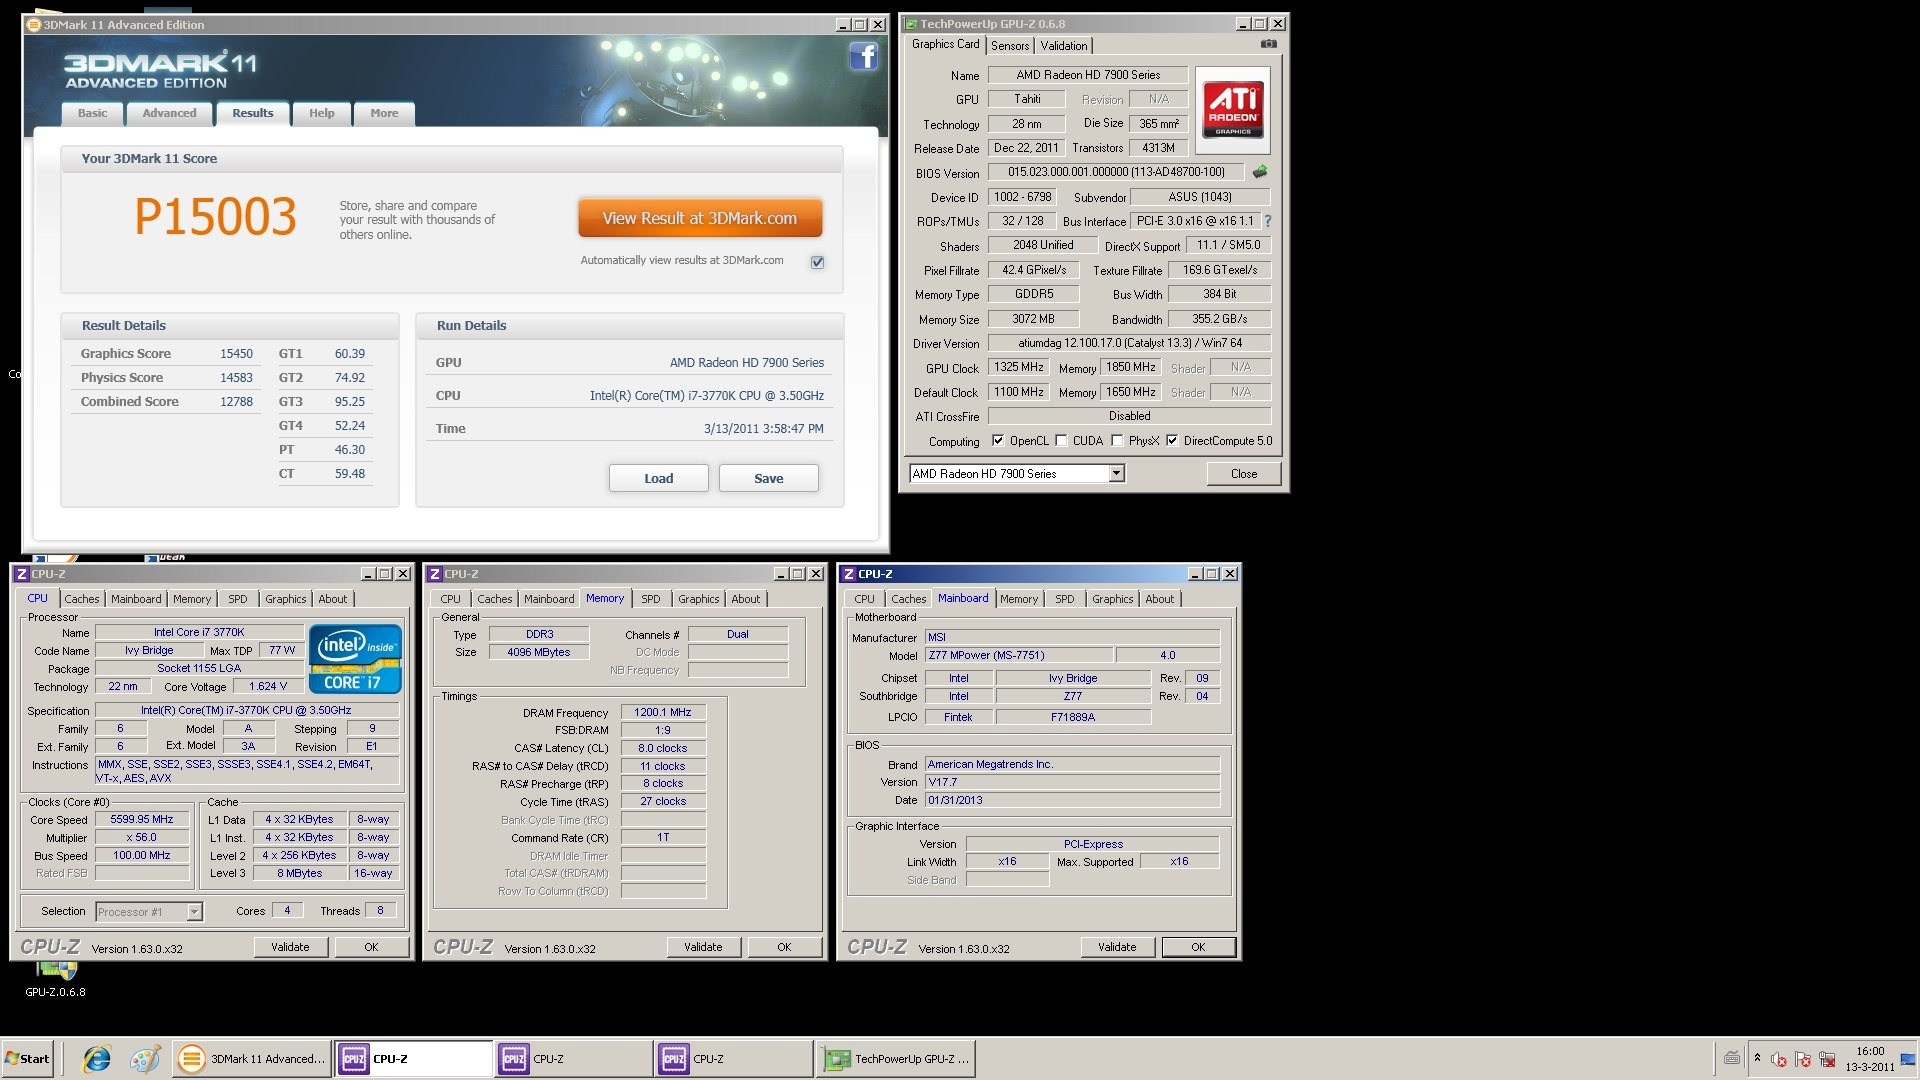Switch to the Sensors tab in GPU-Z

1009,46
